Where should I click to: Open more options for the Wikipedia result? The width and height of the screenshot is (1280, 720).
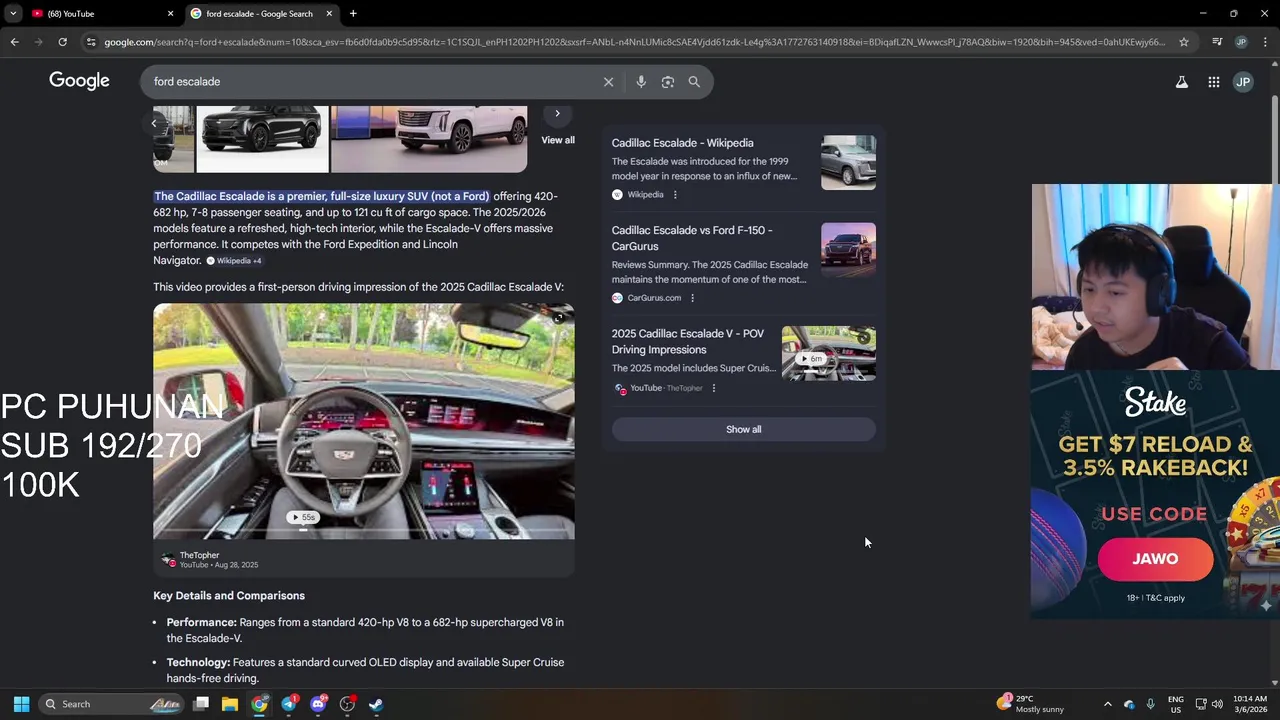tap(675, 195)
